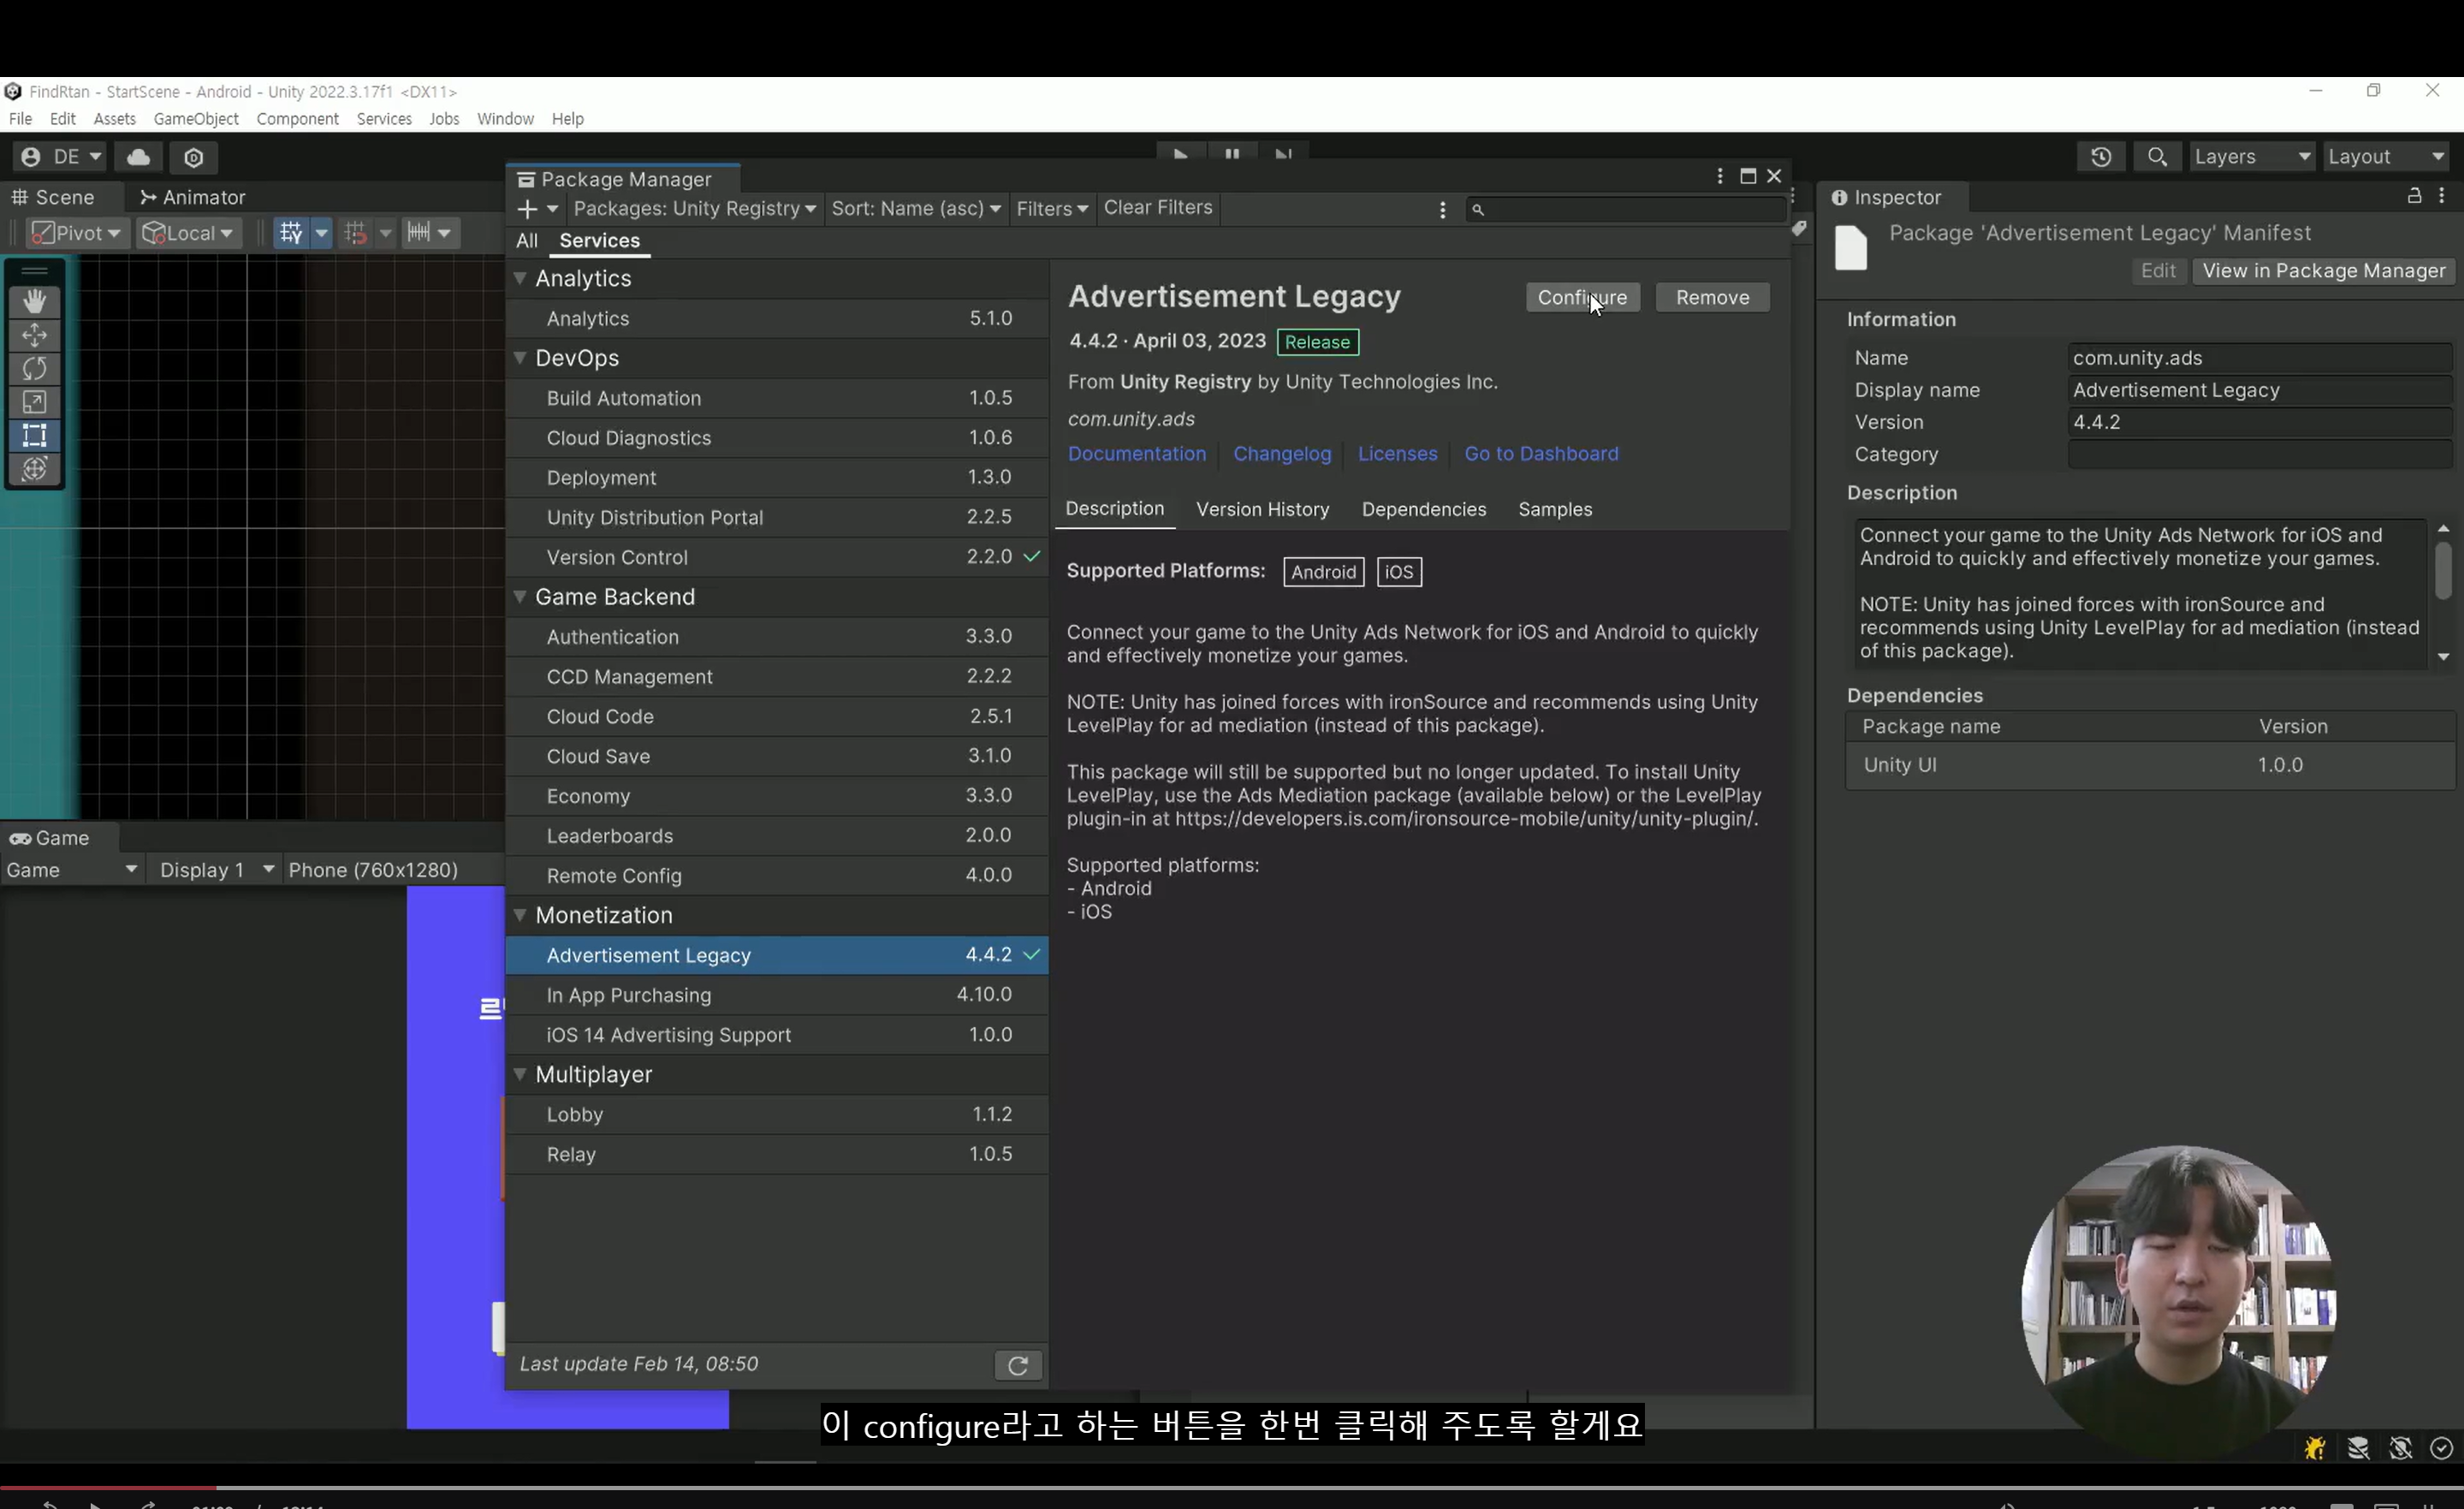2464x1509 pixels.
Task: Select the Hand view tool in Scene
Action: point(35,301)
